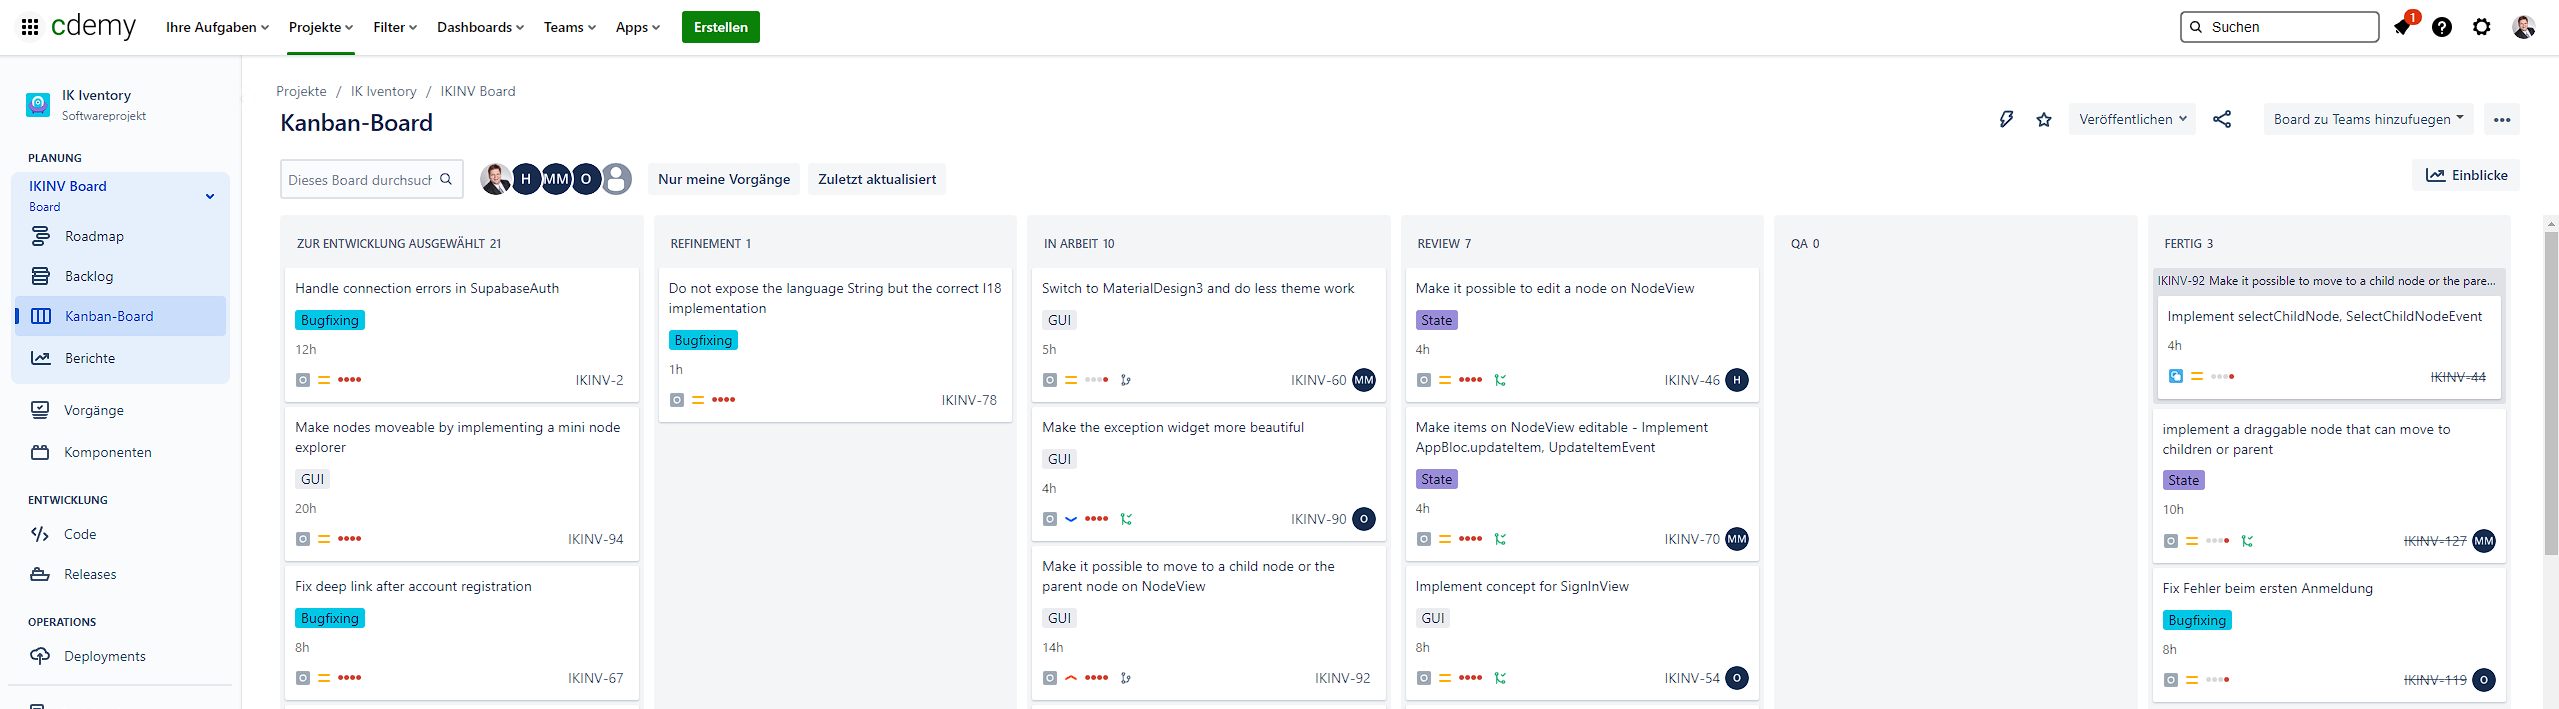2559x709 pixels.
Task: Click the IK Iventory project avatar
Action: [38, 104]
